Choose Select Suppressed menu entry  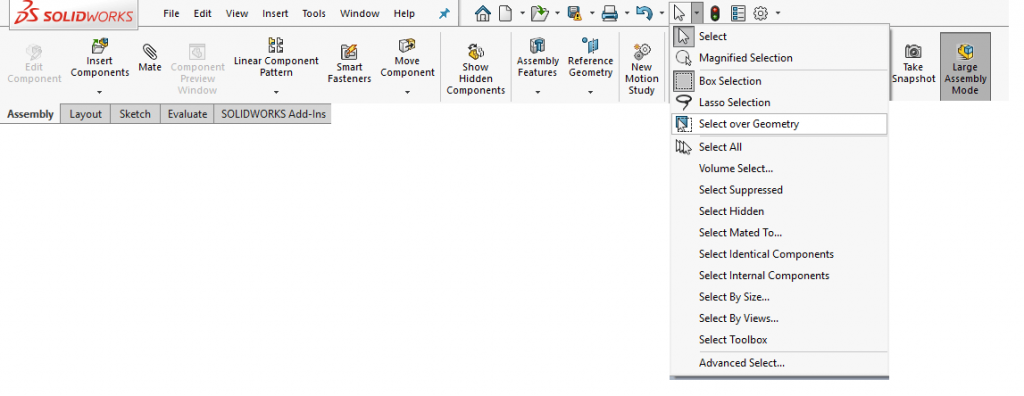[780, 190]
